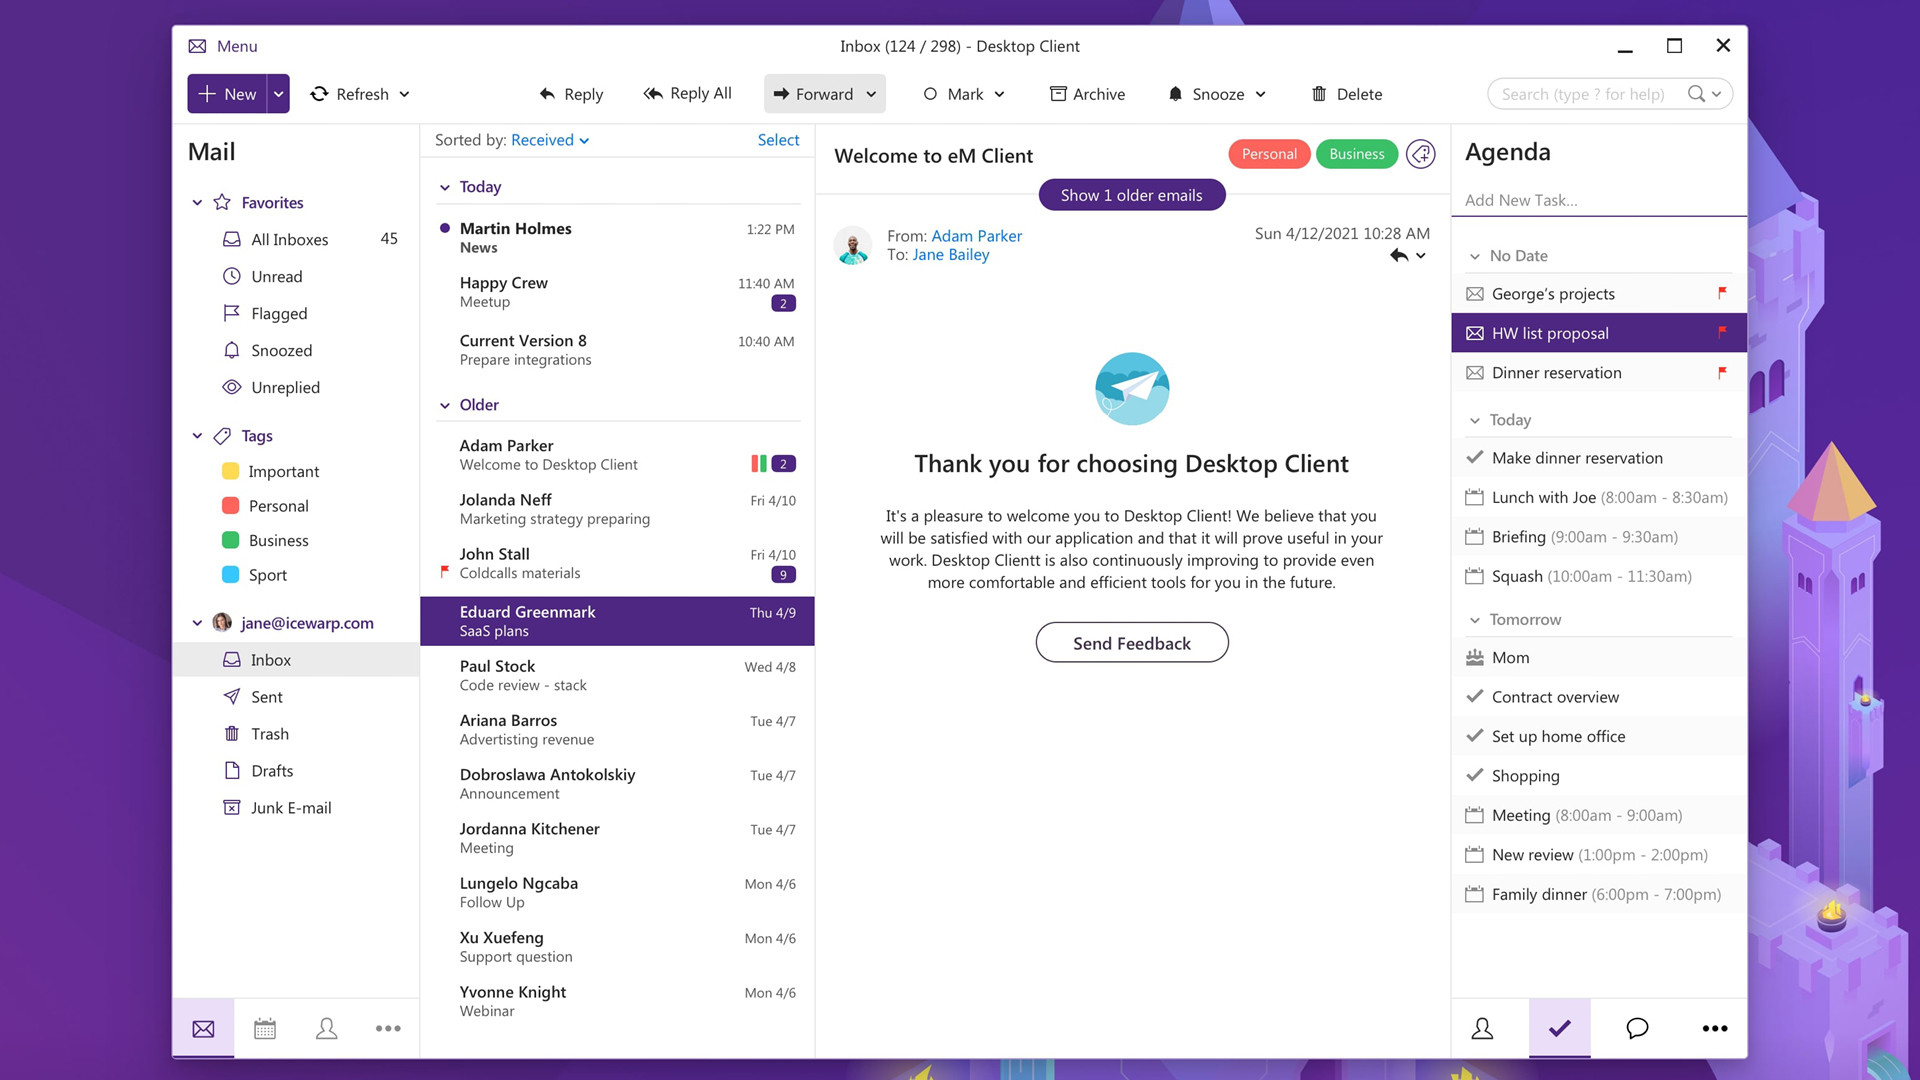The width and height of the screenshot is (1920, 1080).
Task: Toggle completion of Shopping task
Action: pyautogui.click(x=1474, y=775)
